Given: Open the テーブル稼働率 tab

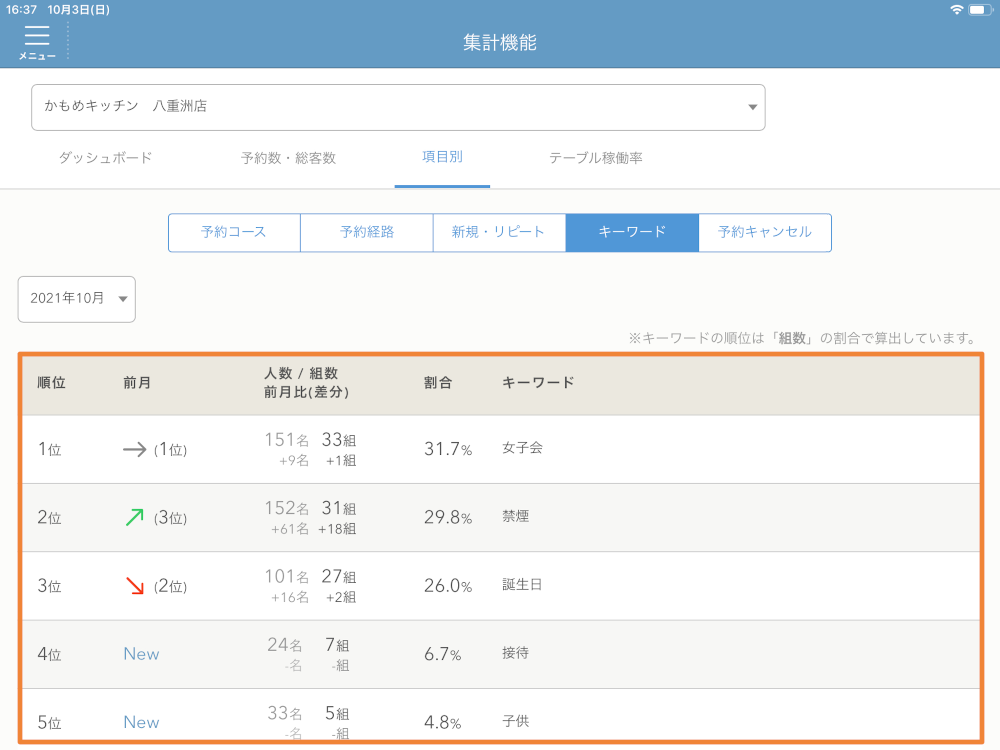Looking at the screenshot, I should point(595,158).
